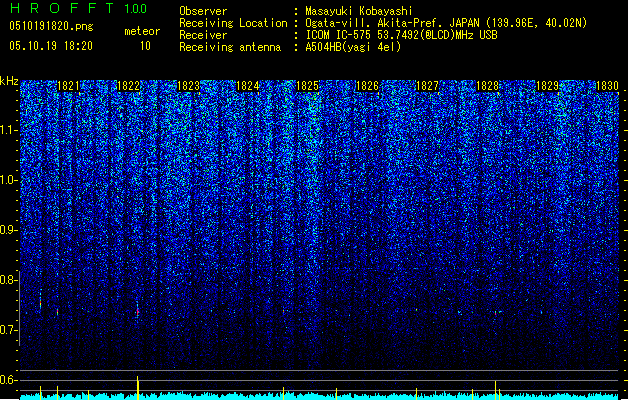This screenshot has height=400, width=629.
Task: Click the 1823 time marker
Action: pos(188,86)
